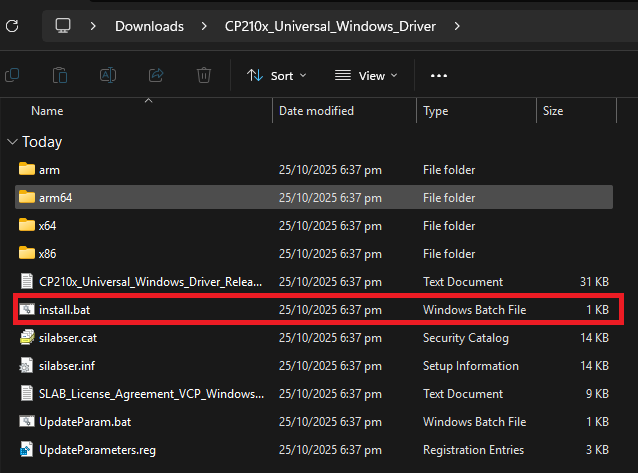This screenshot has width=638, height=473.
Task: Select the UpdateParameters.reg file name
Action: click(x=97, y=450)
